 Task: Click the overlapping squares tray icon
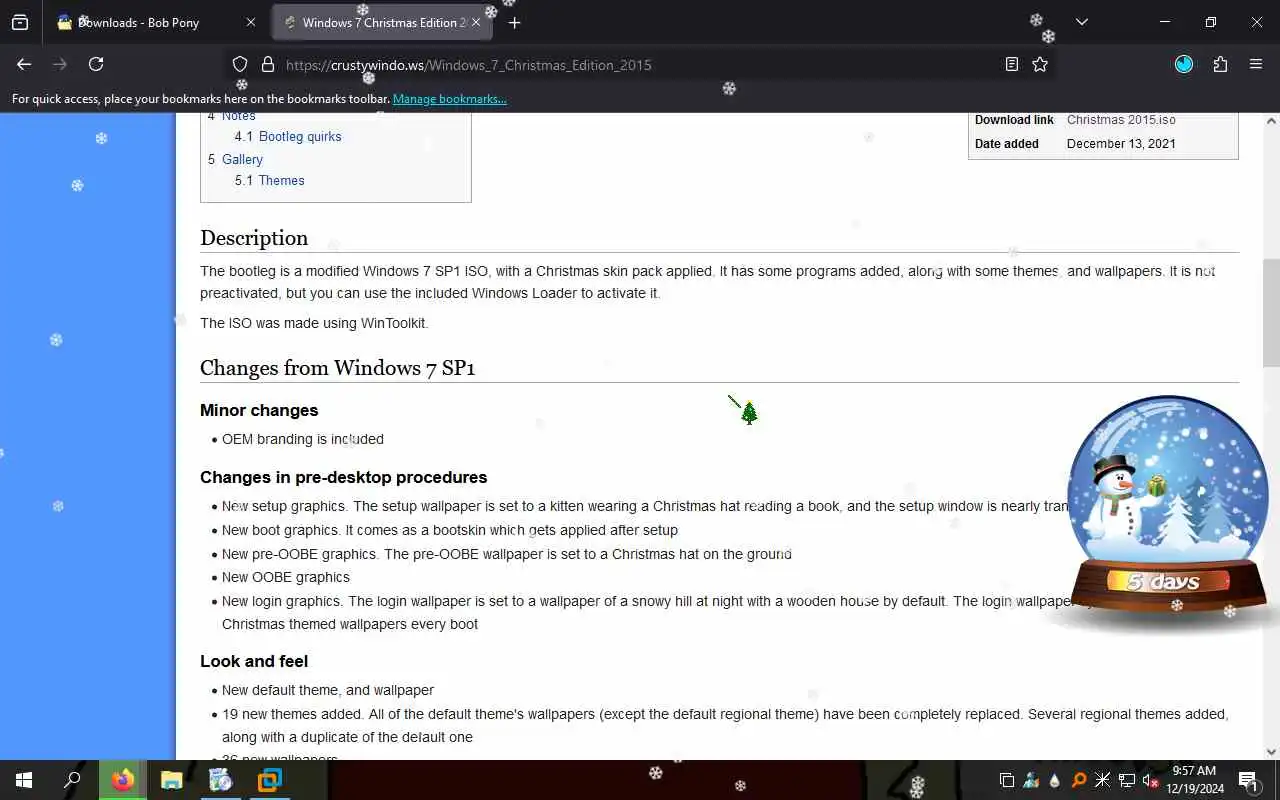click(1007, 780)
